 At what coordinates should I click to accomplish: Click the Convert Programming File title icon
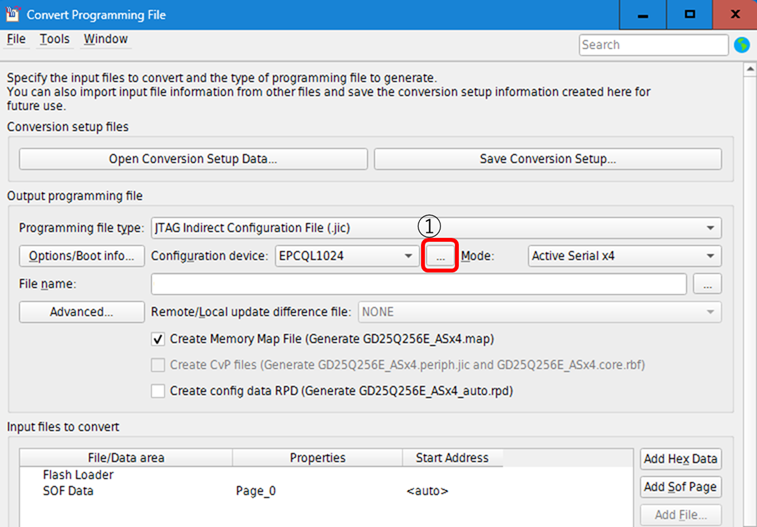[12, 14]
